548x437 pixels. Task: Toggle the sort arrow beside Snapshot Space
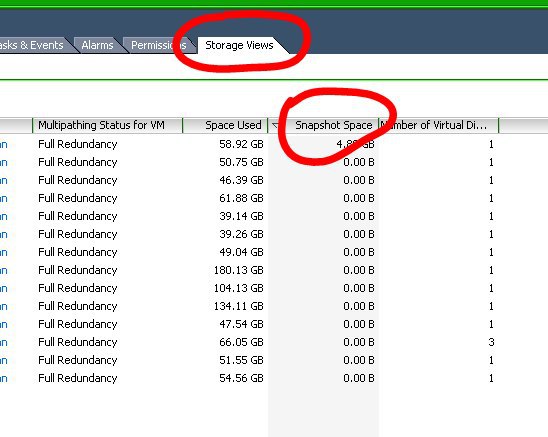275,125
